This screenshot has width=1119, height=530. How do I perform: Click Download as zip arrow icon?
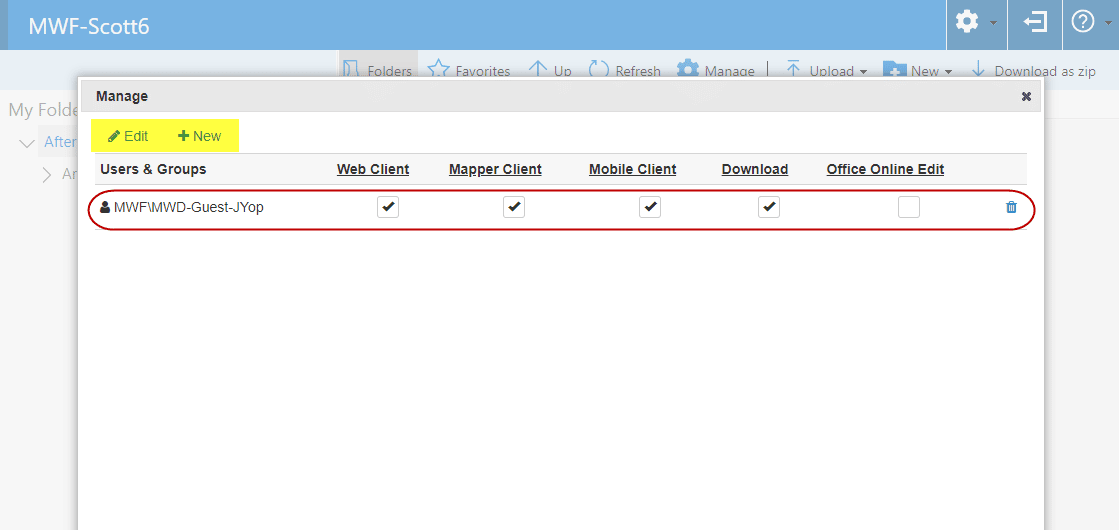[978, 70]
